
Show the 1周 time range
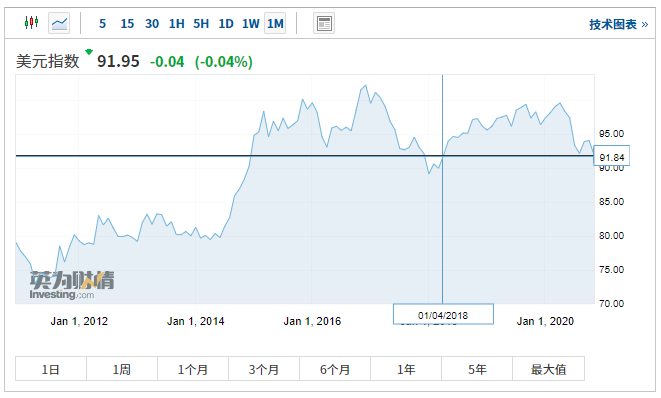click(122, 369)
